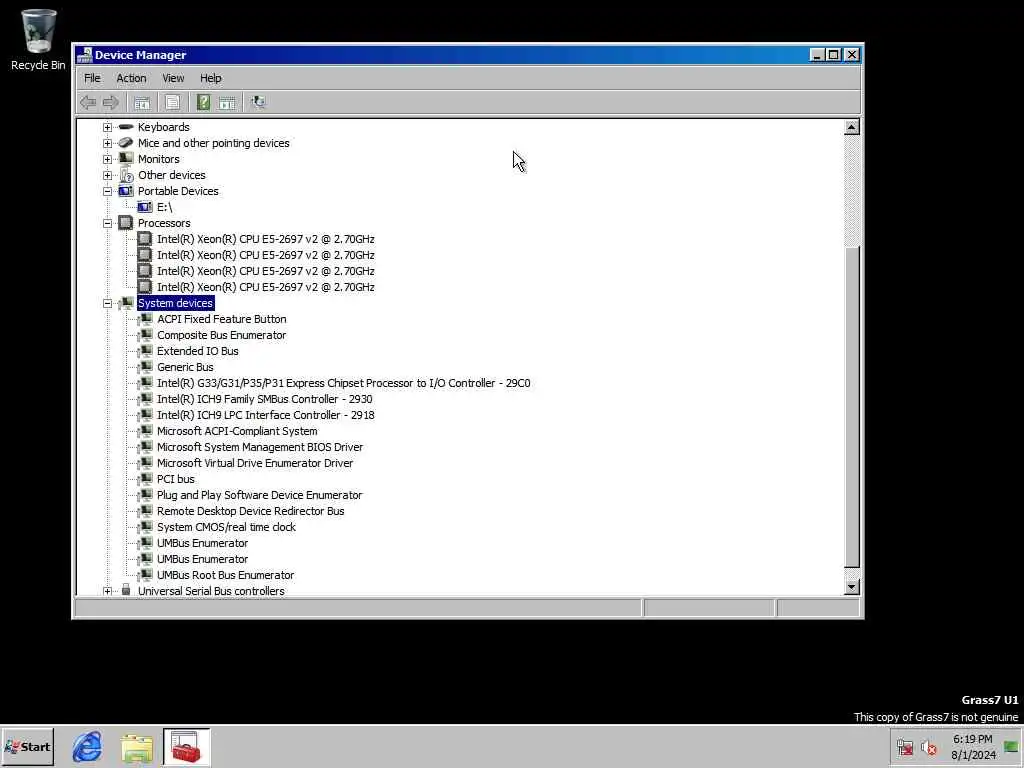Select Intel ICH9 Family SMBus Controller - 2930
Viewport: 1024px width, 768px height.
click(264, 399)
